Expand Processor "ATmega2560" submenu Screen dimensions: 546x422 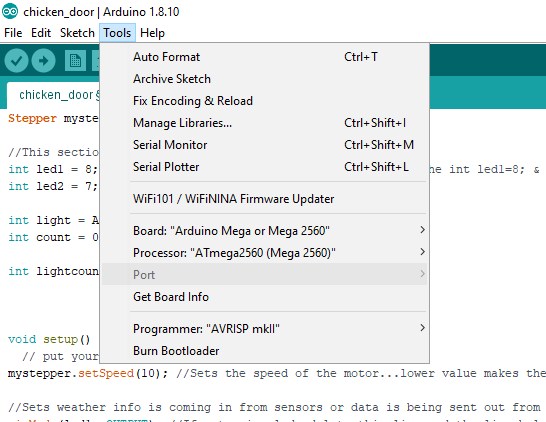264,252
